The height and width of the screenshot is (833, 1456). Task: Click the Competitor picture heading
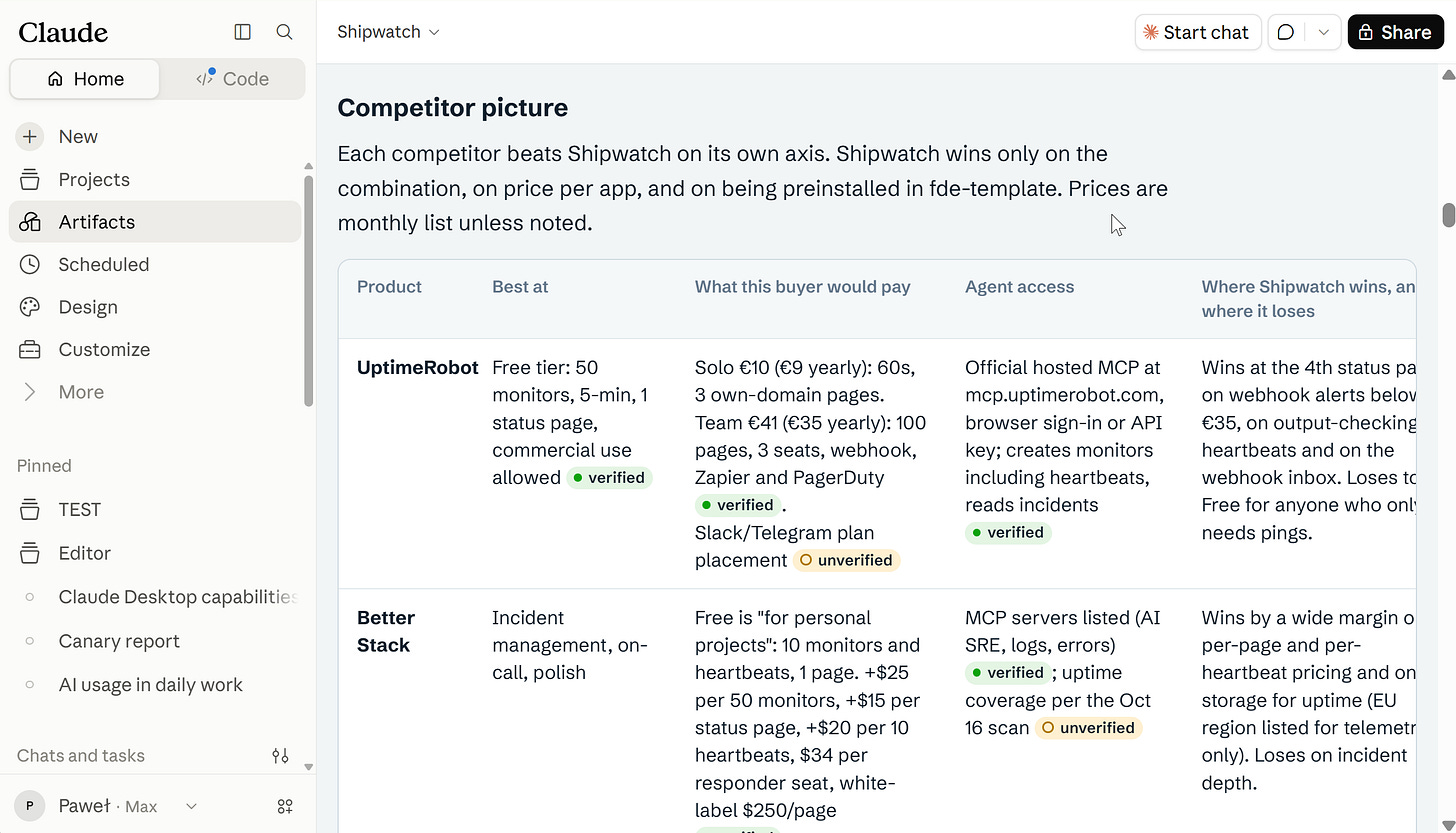coord(452,108)
